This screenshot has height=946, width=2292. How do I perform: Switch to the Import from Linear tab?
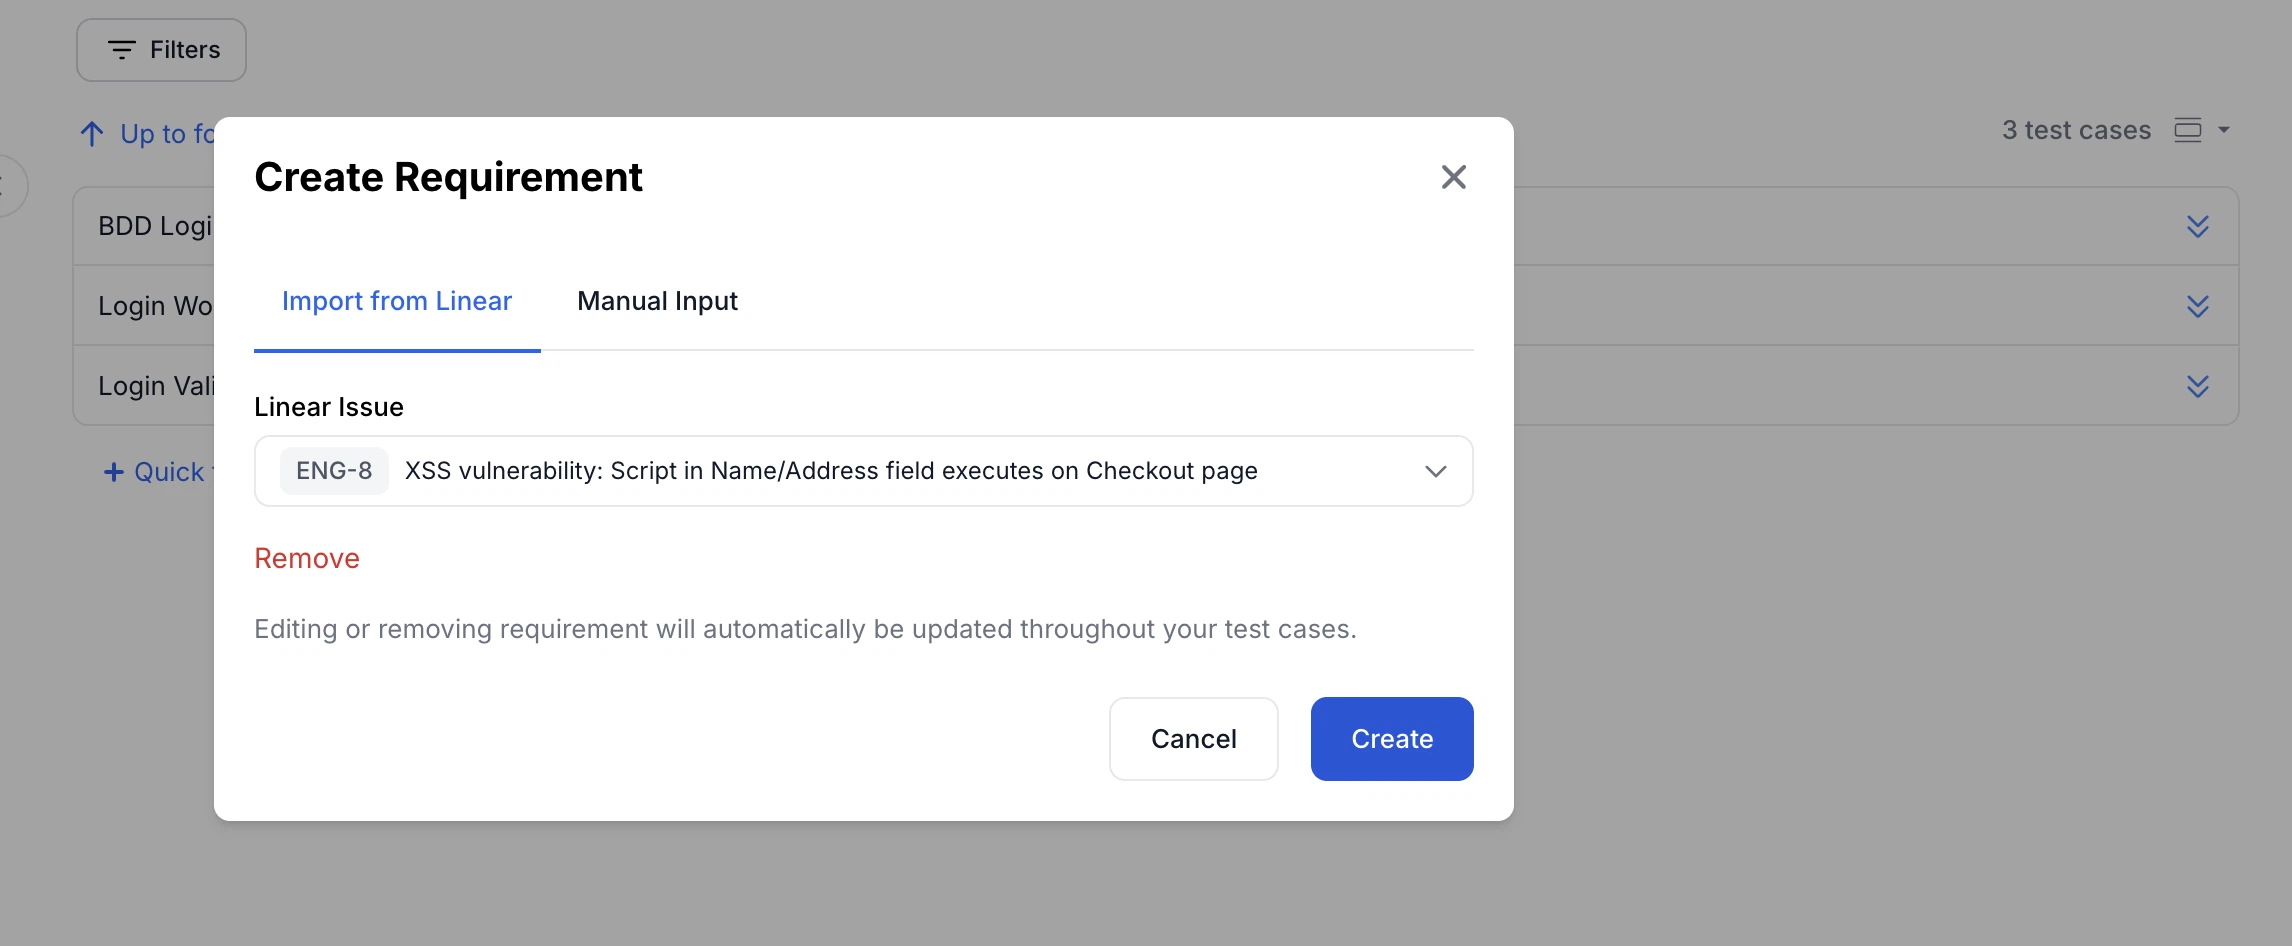397,301
